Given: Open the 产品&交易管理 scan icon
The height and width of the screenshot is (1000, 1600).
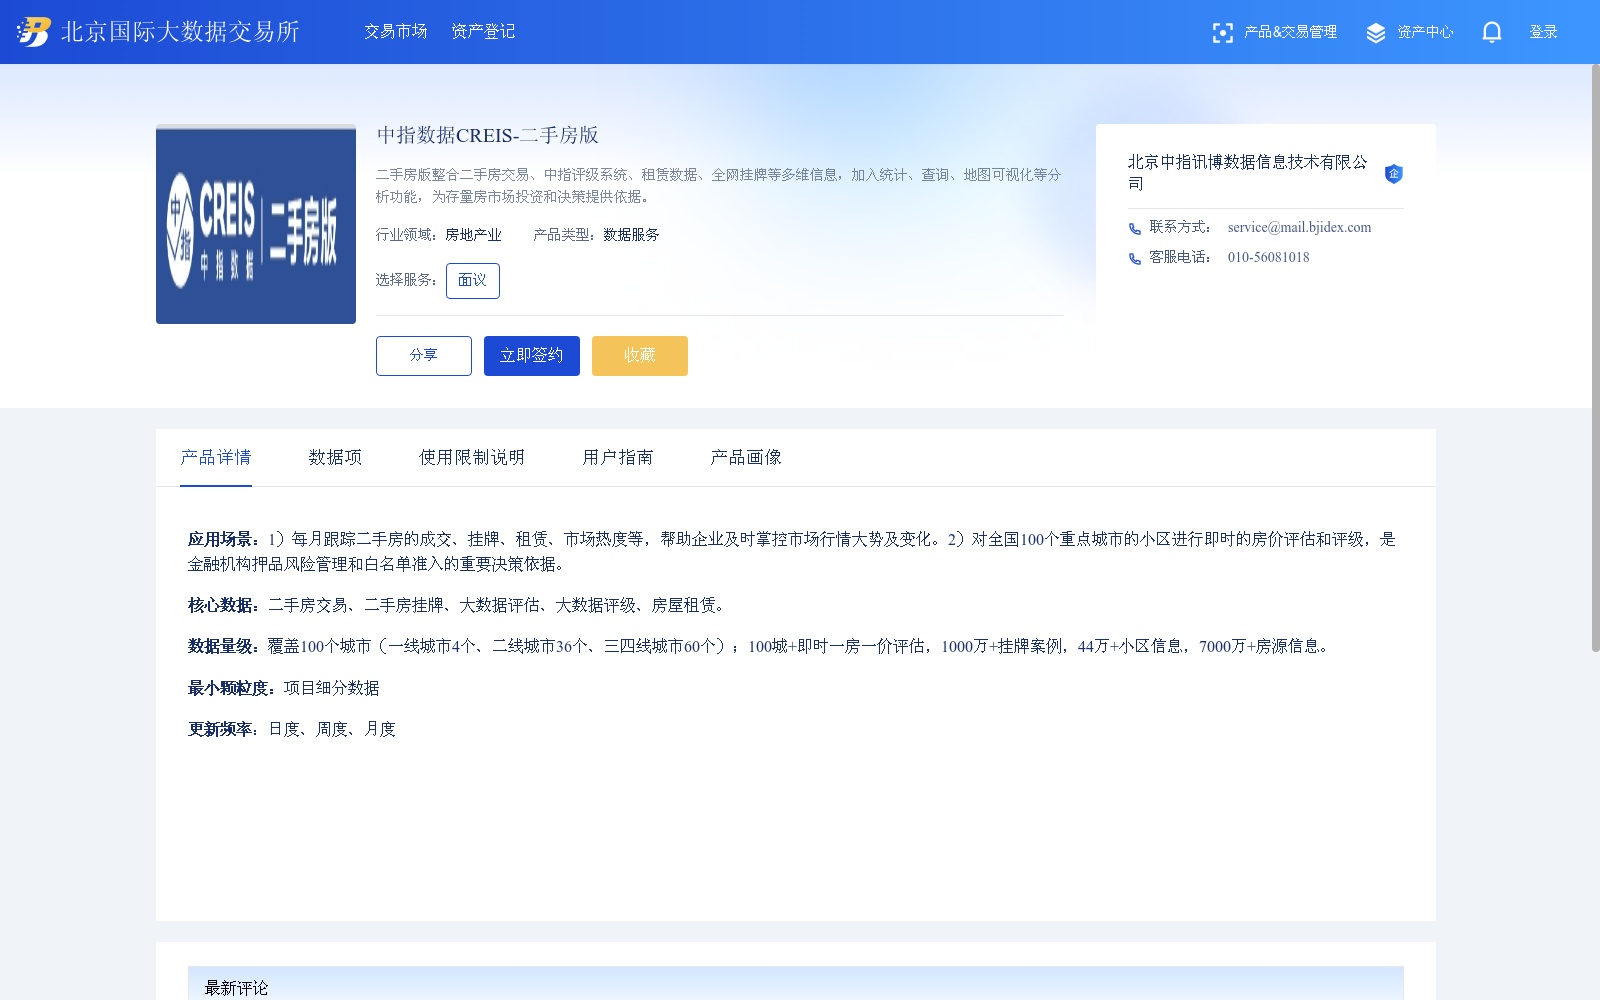Looking at the screenshot, I should pos(1223,32).
